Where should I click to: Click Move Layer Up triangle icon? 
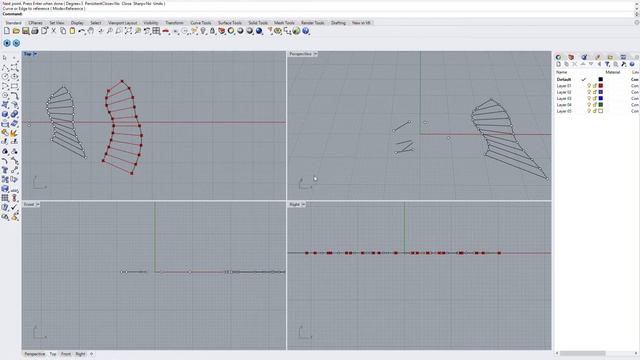583,64
